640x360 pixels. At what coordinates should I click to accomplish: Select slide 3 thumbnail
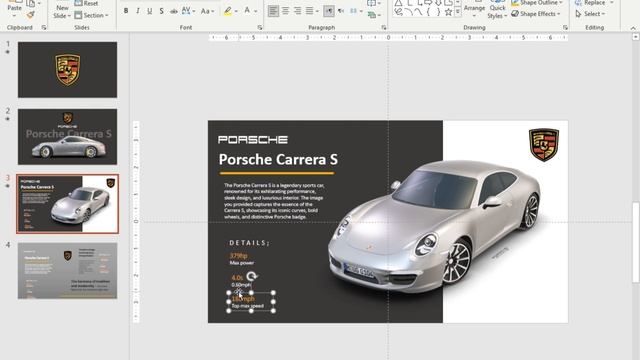tap(67, 204)
